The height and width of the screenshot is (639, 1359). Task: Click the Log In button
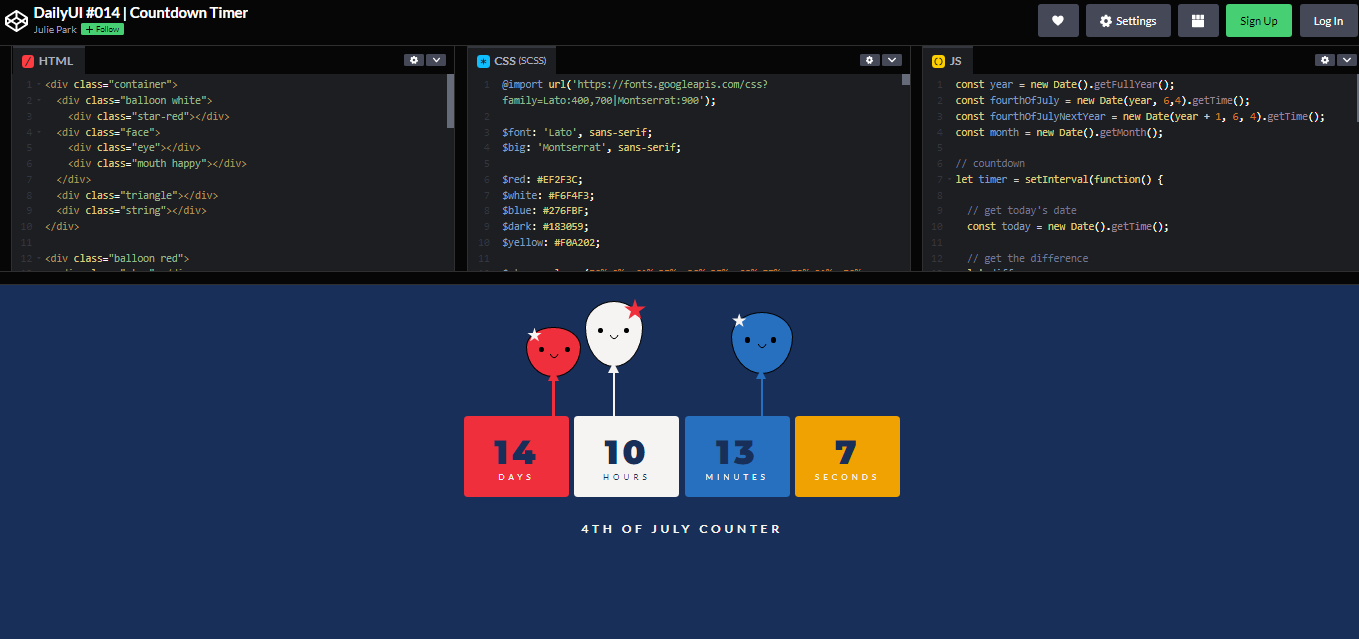1328,21
